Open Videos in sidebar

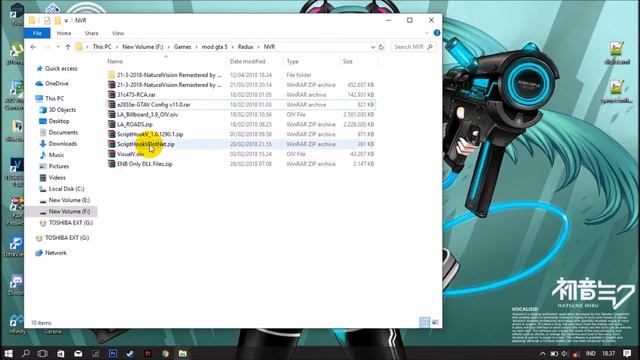[57, 178]
